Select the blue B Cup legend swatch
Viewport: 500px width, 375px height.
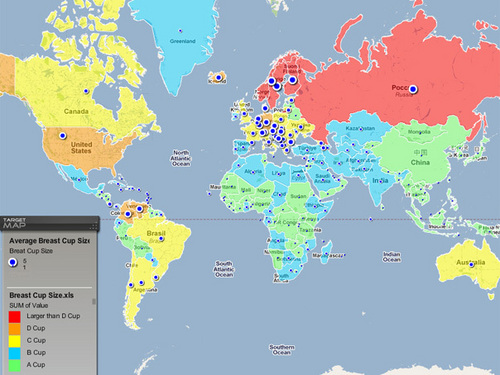click(15, 353)
